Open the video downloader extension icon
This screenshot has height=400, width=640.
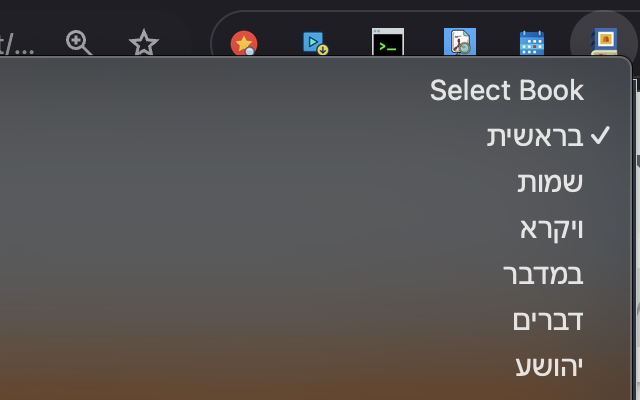(315, 43)
